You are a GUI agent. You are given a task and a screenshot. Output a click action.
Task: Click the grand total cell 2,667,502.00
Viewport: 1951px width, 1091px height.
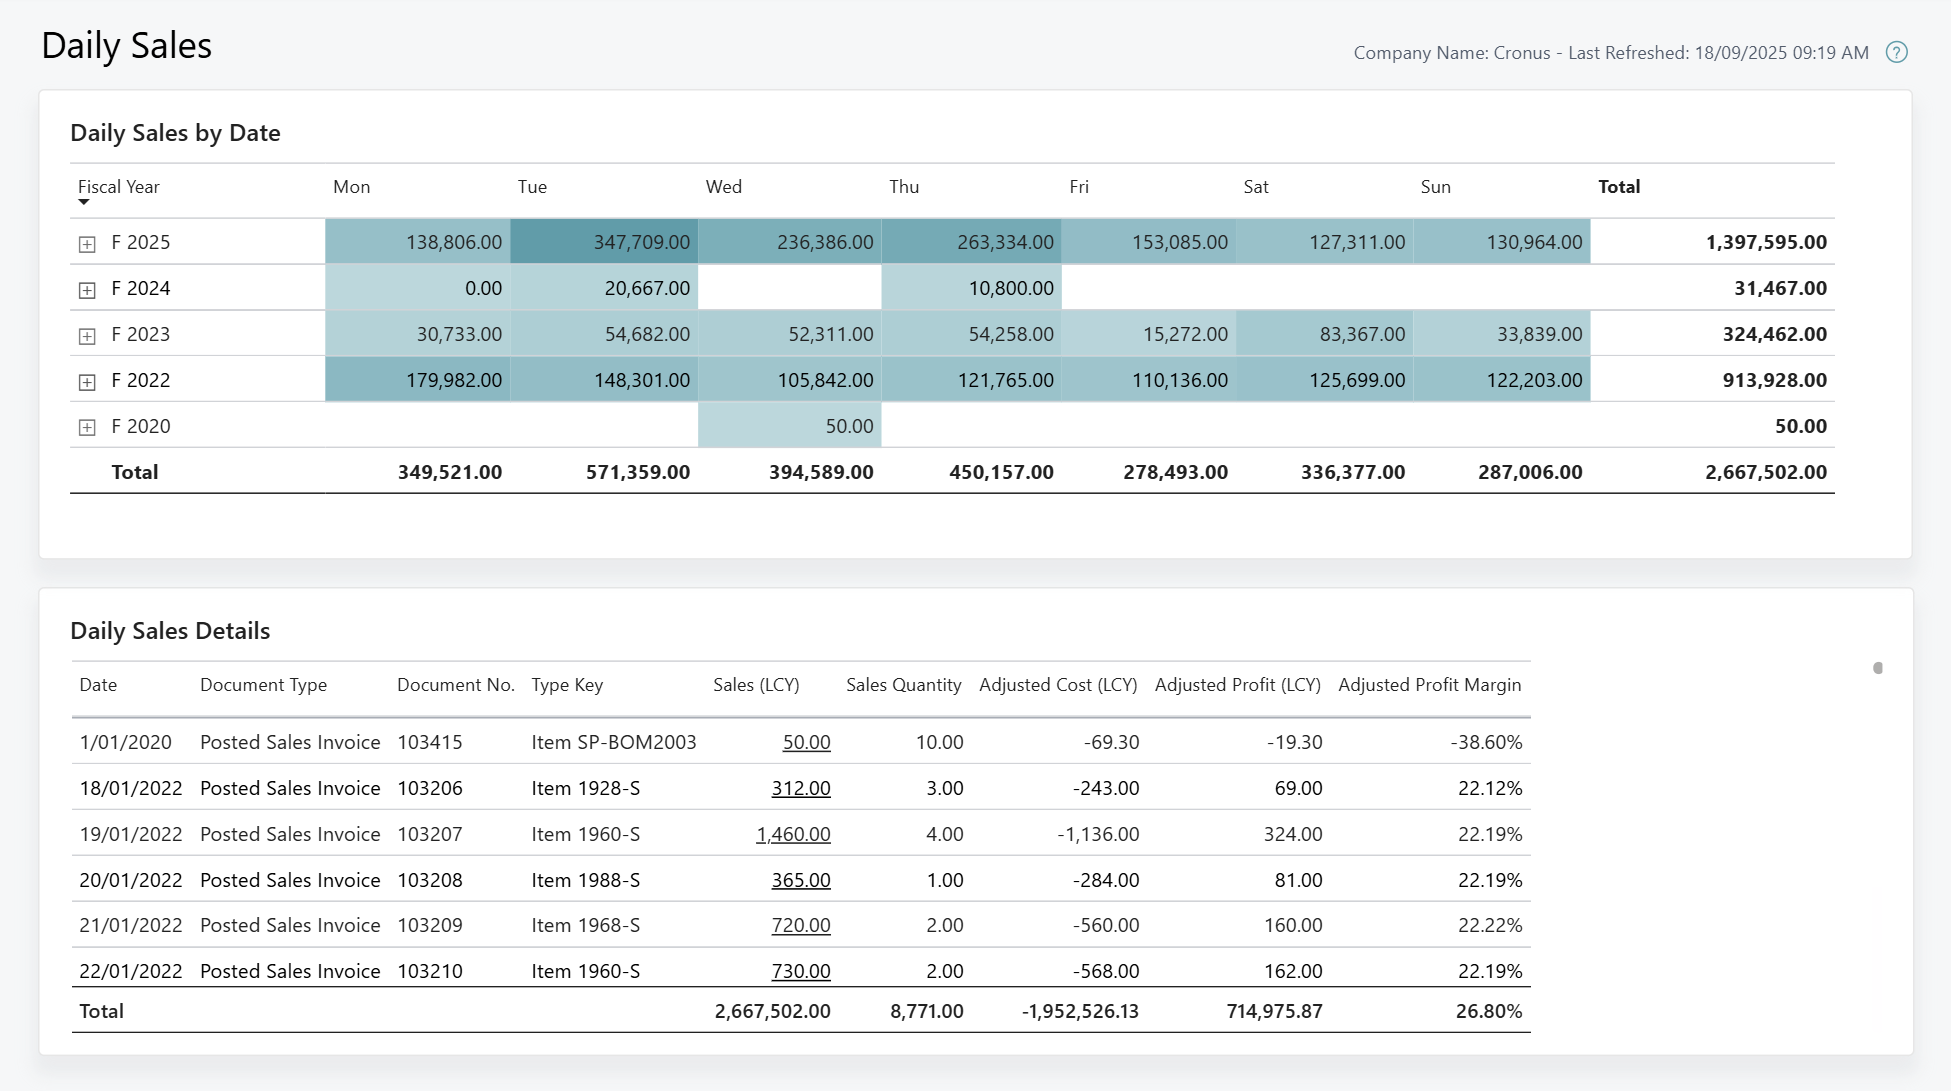(x=1763, y=471)
